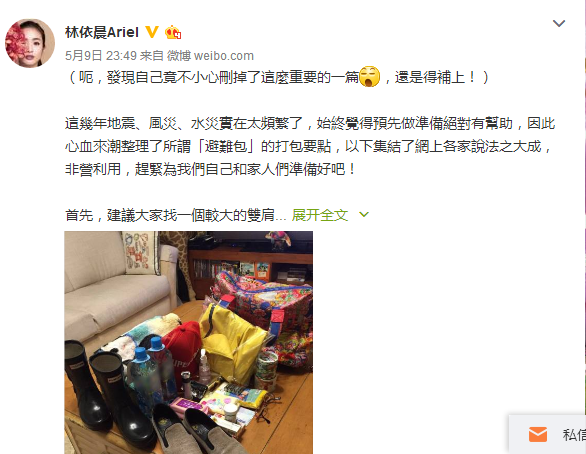Click the 林依晨Ariel username link
Screen dimensions: 586x454
pos(102,33)
